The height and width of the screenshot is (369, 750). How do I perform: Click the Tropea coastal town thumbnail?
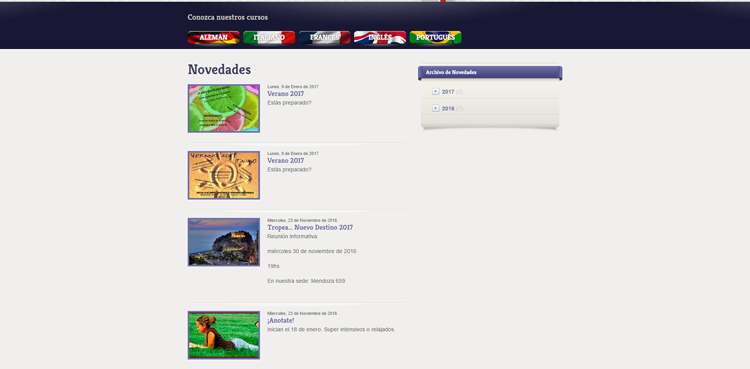pos(224,242)
